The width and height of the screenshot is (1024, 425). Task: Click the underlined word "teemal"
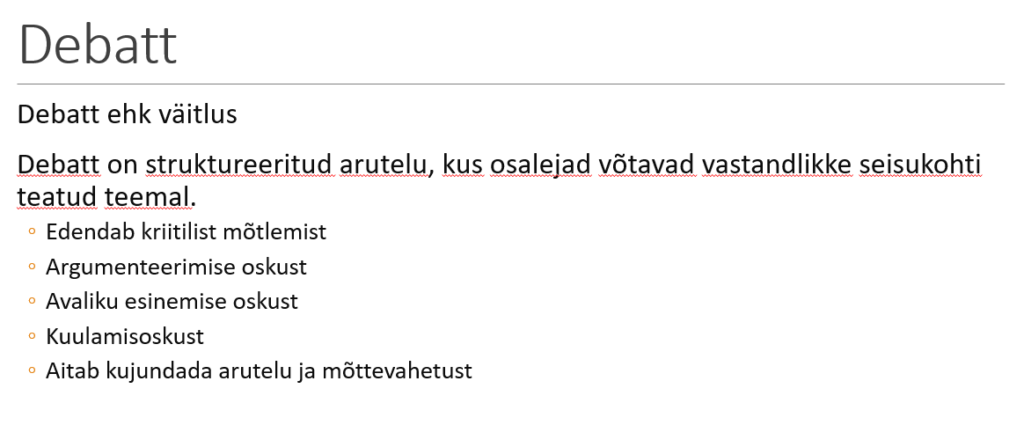tap(146, 195)
